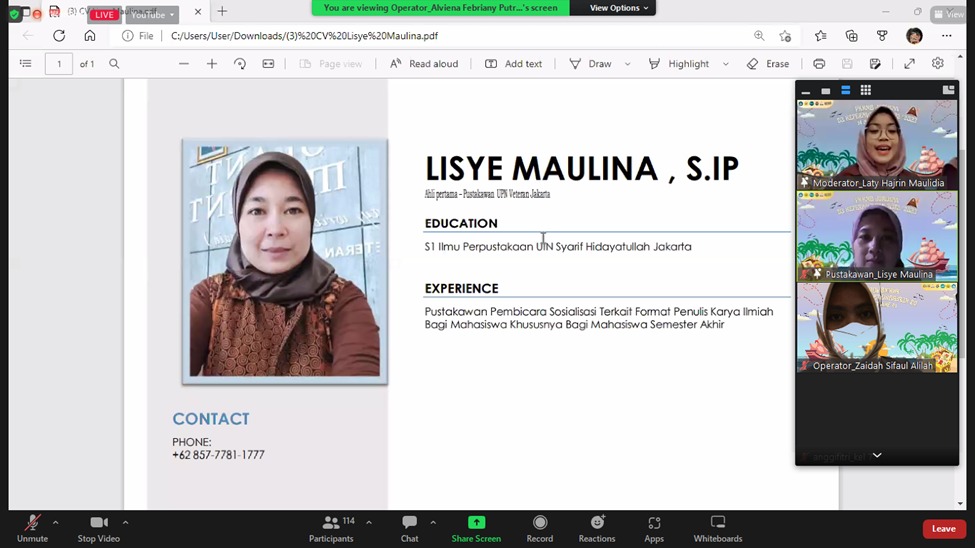This screenshot has height=548, width=975.
Task: Expand video options arrow beside Stop Video
Action: pos(125,522)
